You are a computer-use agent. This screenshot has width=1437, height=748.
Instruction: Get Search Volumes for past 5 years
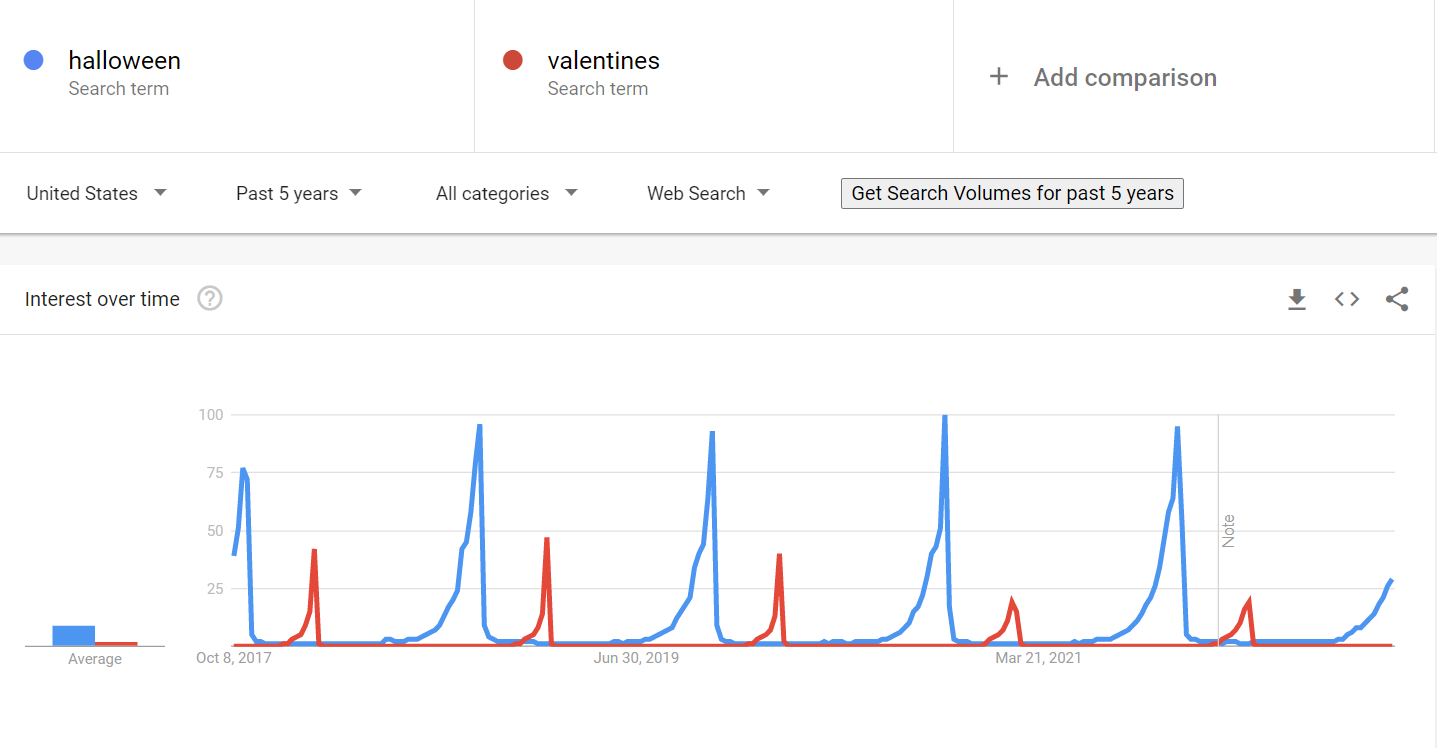(1012, 193)
